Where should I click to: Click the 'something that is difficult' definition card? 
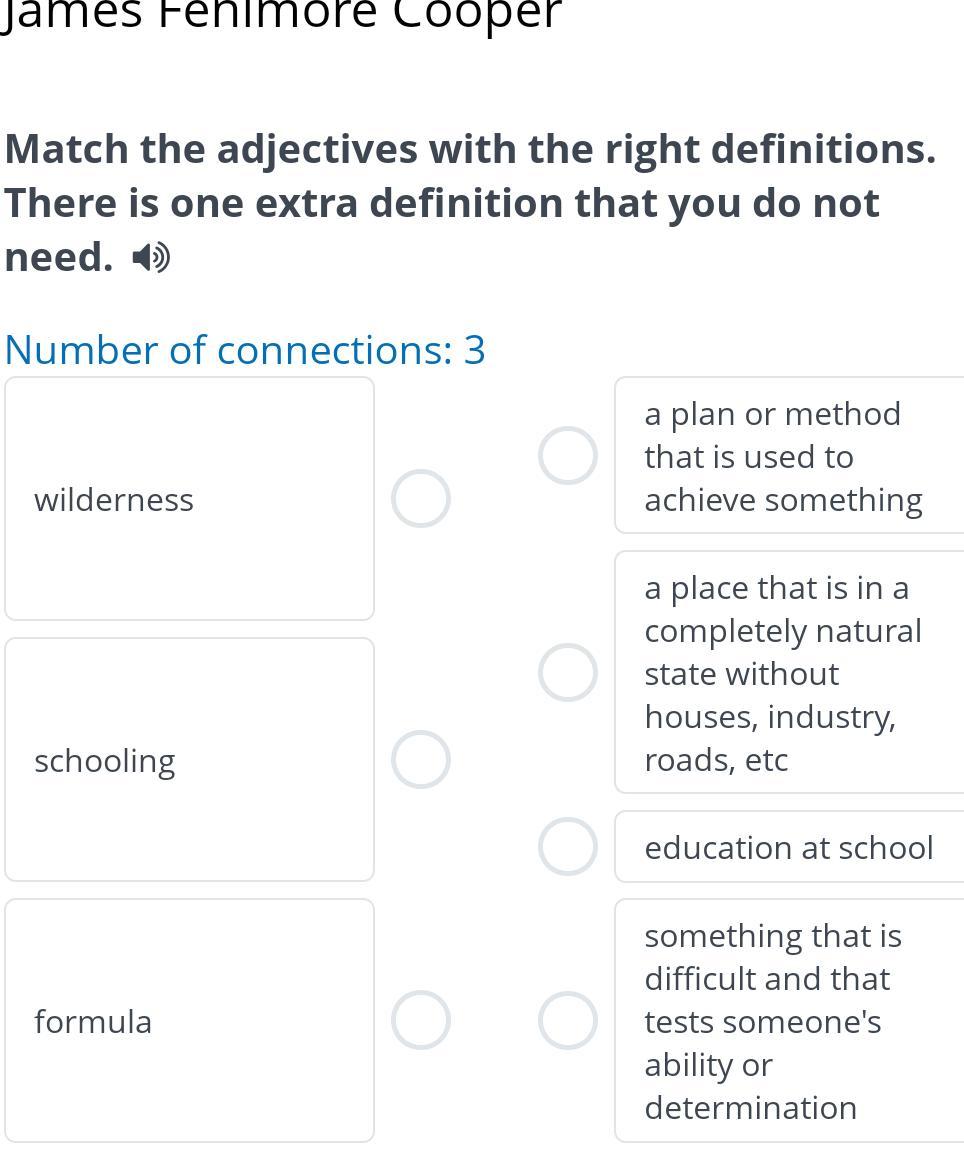click(x=788, y=1021)
